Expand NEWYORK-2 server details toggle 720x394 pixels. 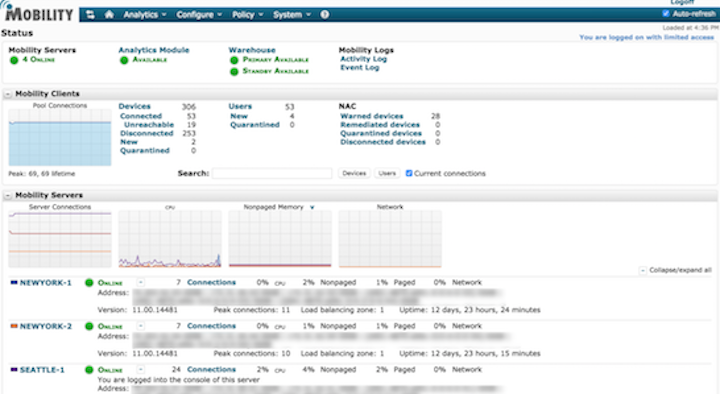(x=141, y=326)
